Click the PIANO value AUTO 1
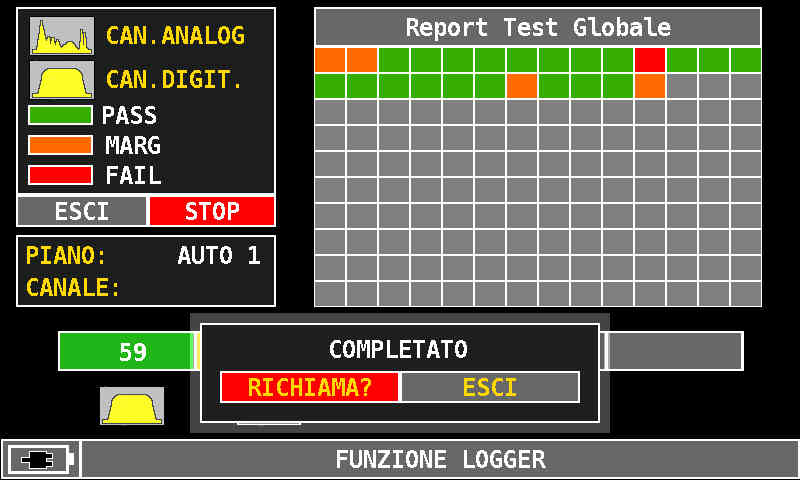The height and width of the screenshot is (480, 800). [x=219, y=256]
